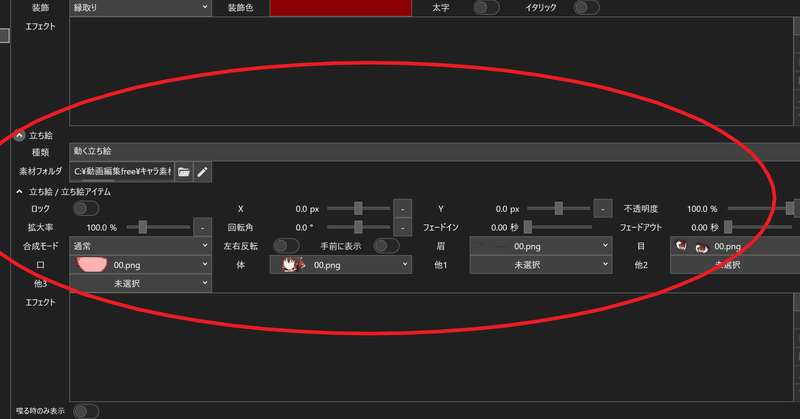
Task: Click the pencil edit icon beside 素材フォルダ
Action: (203, 172)
